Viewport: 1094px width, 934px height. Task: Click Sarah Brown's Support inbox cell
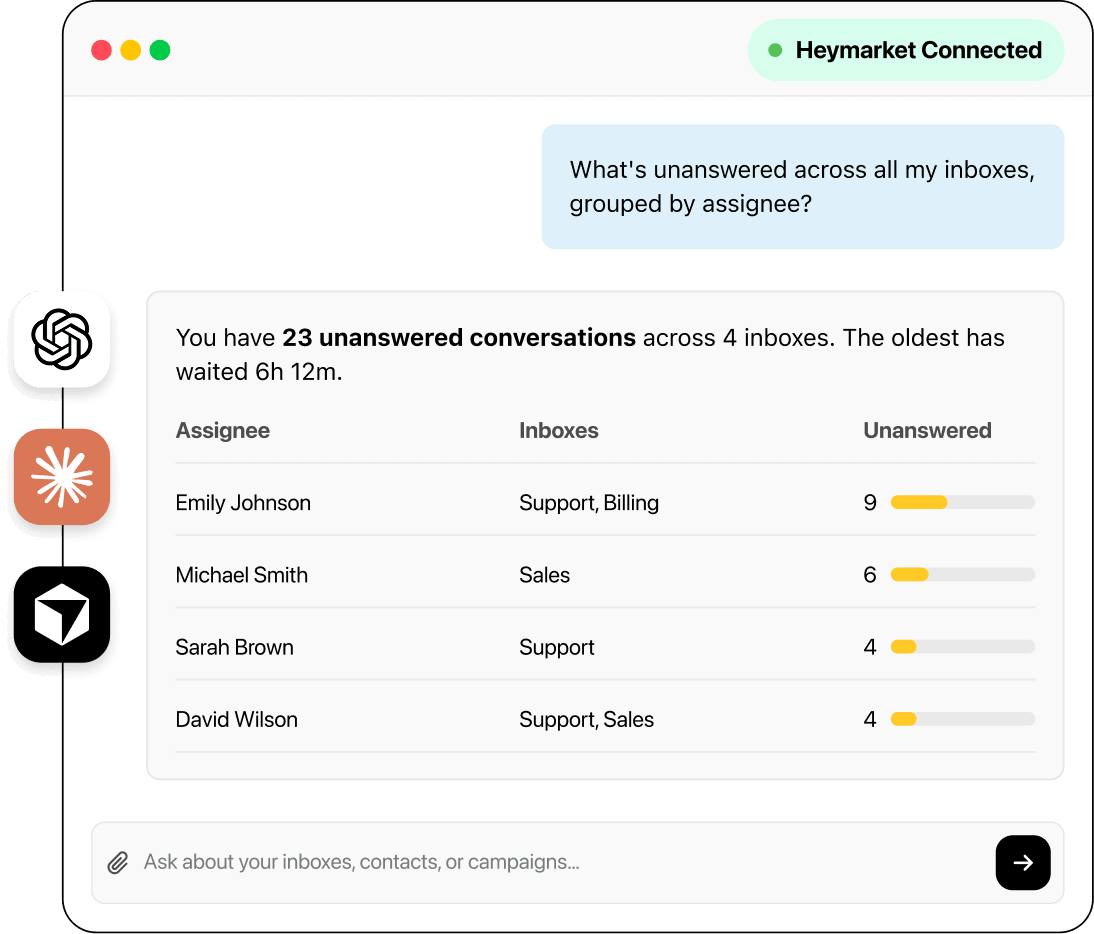(557, 647)
